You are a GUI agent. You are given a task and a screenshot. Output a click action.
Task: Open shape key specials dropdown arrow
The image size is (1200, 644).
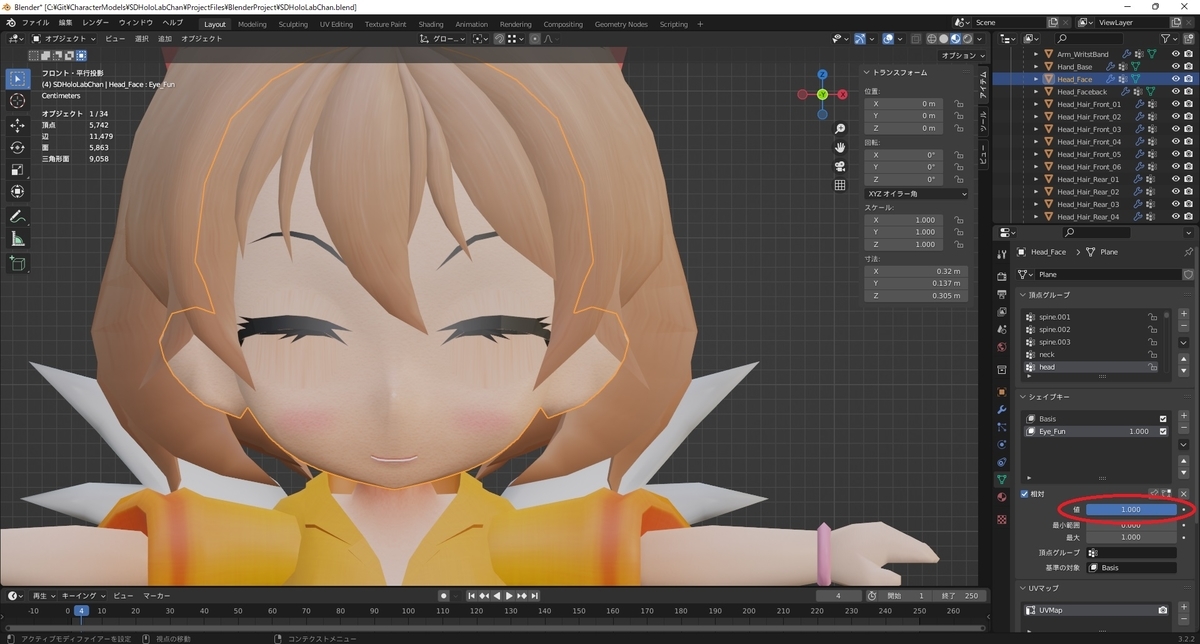[1184, 445]
